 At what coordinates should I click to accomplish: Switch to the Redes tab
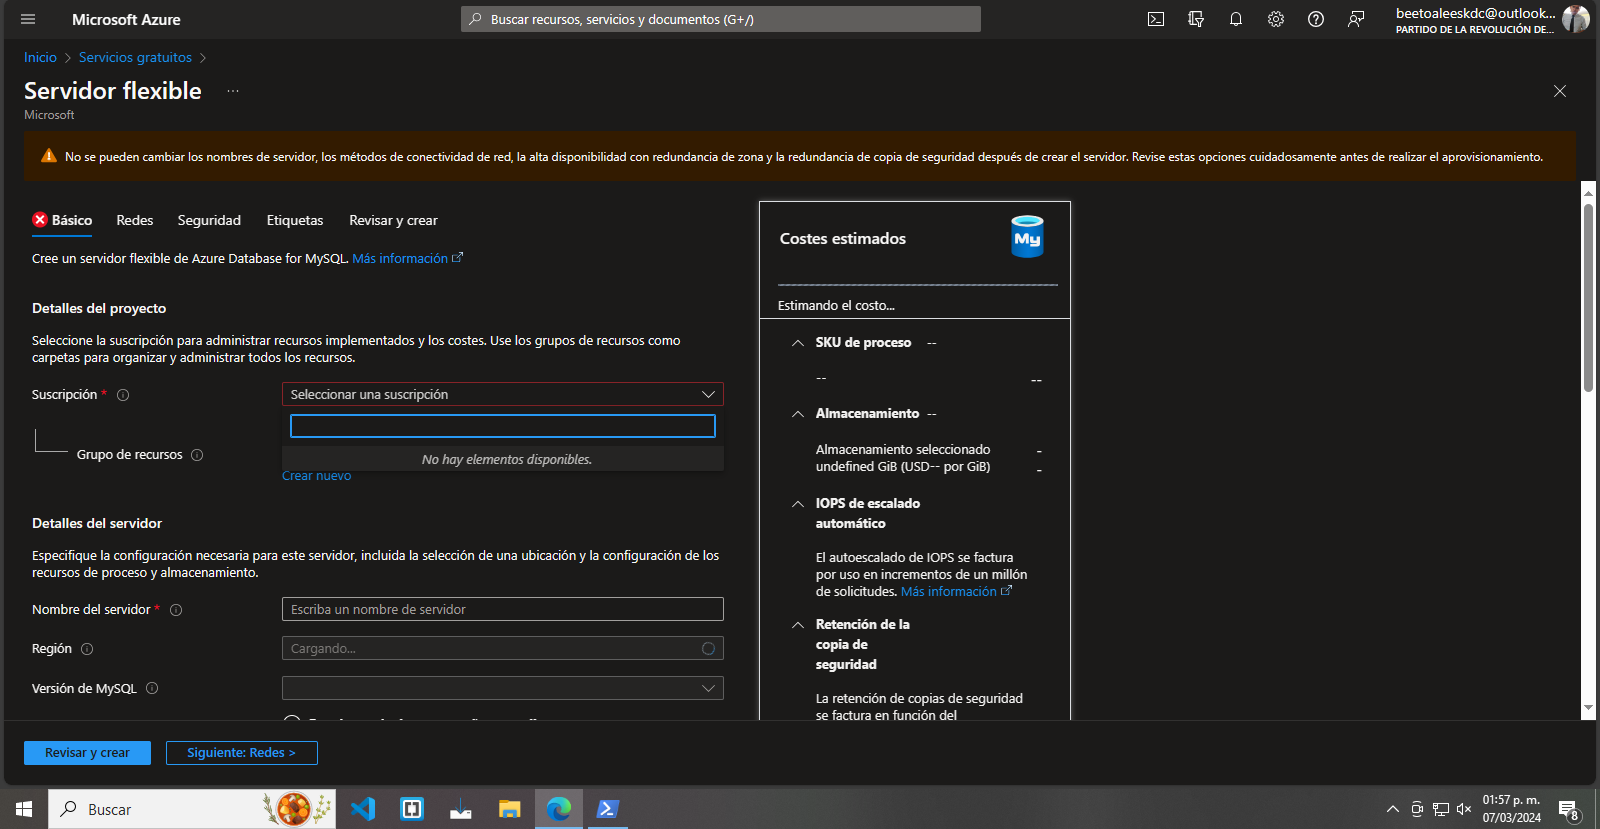tap(135, 220)
